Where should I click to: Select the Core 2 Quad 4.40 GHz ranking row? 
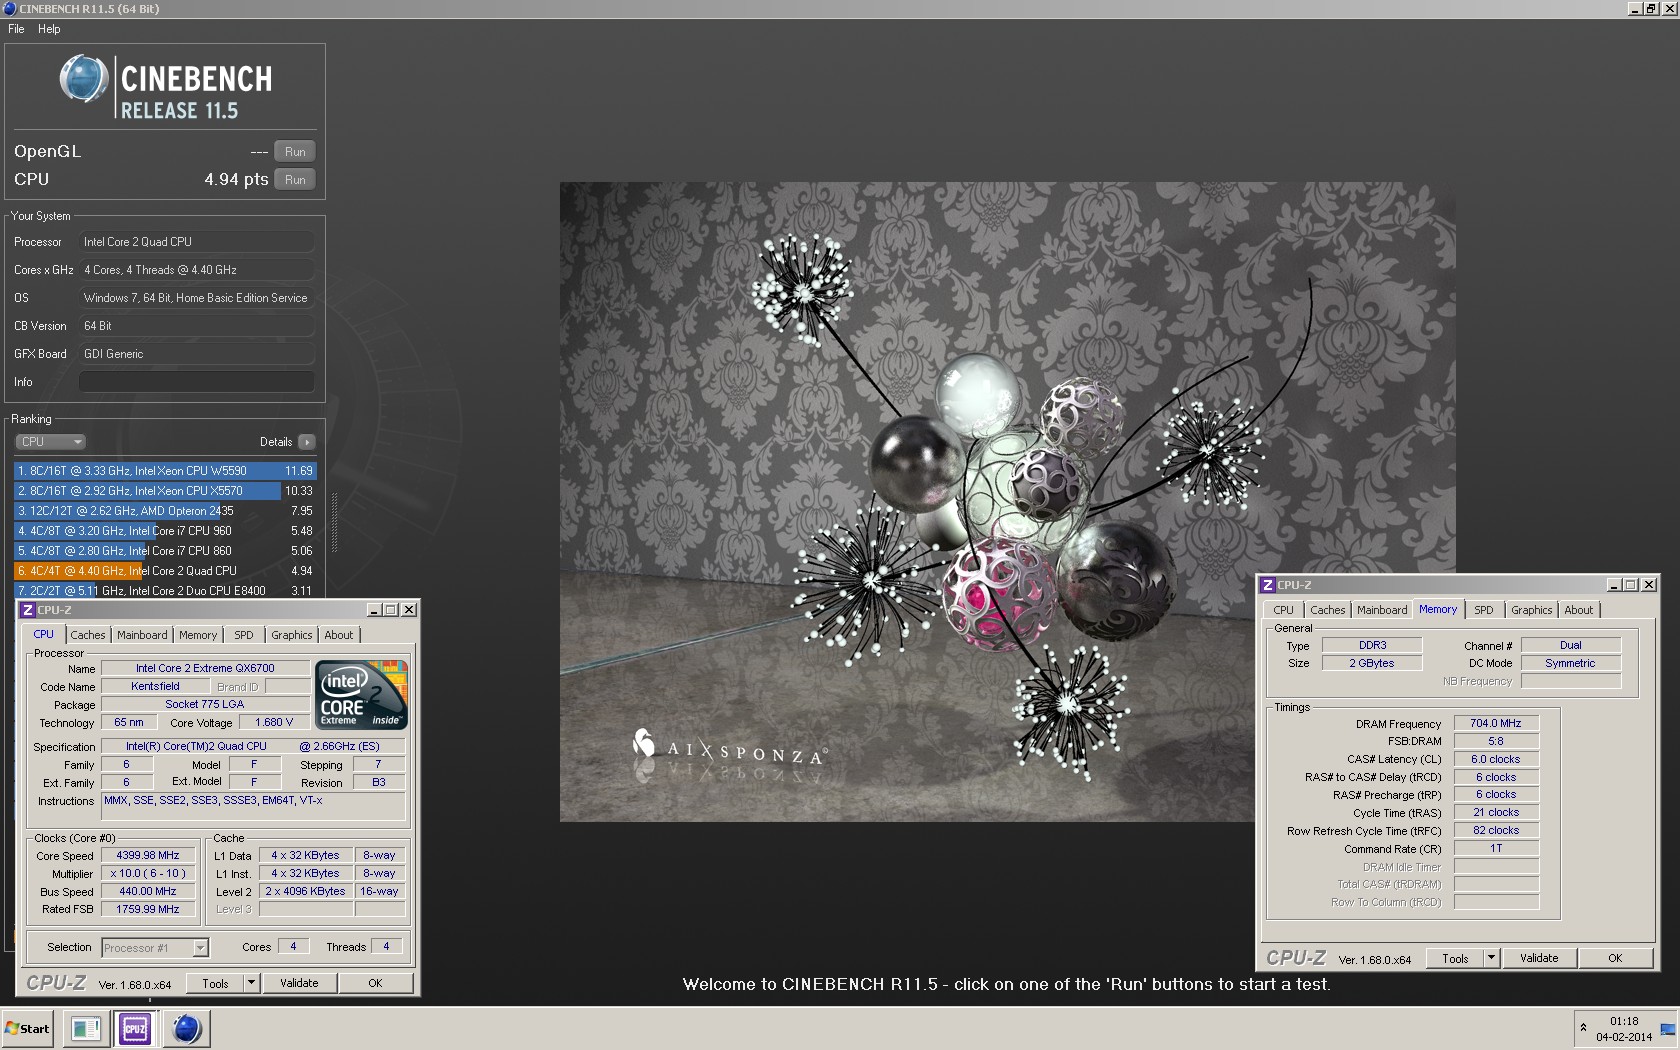[x=165, y=571]
